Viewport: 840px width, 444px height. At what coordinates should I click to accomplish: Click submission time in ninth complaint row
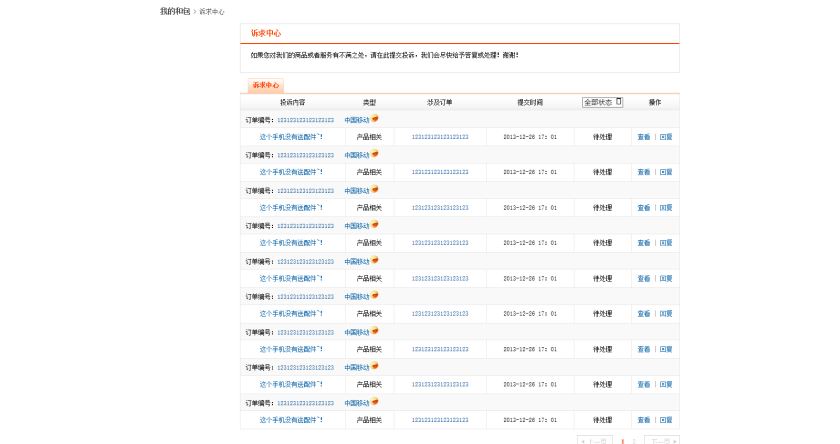pyautogui.click(x=530, y=420)
